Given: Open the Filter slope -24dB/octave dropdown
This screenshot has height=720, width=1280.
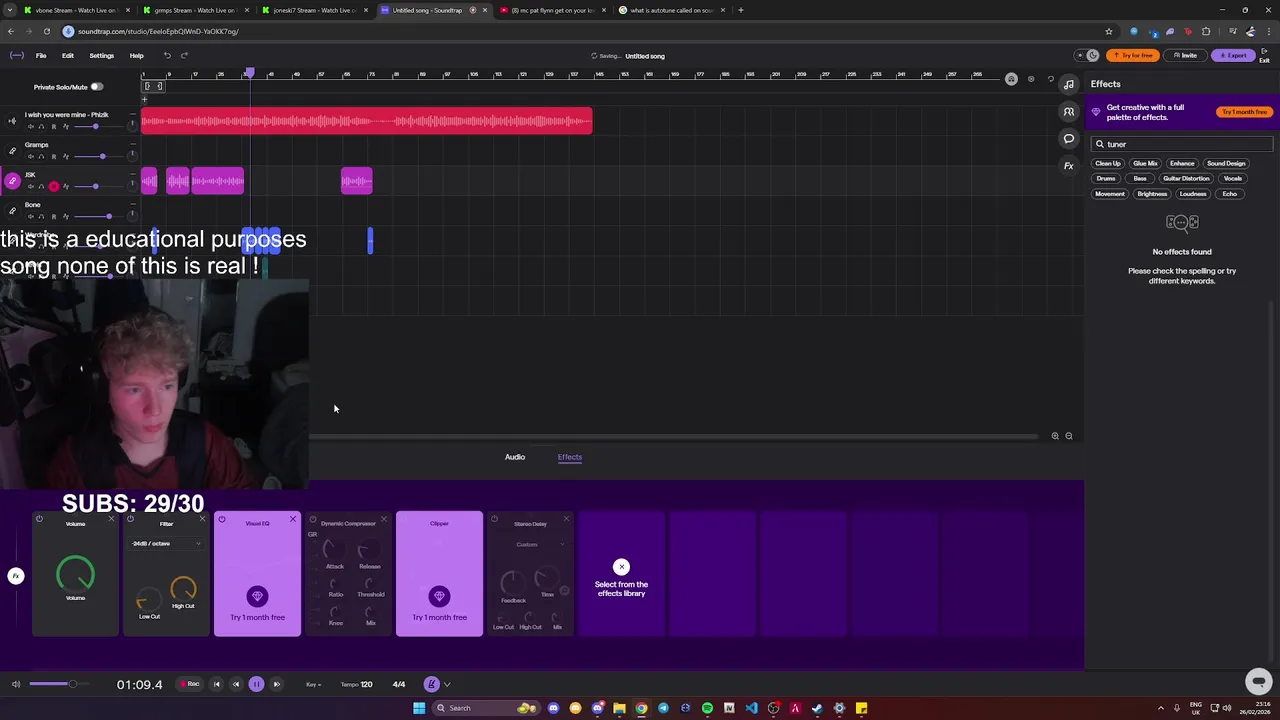Looking at the screenshot, I should [166, 544].
